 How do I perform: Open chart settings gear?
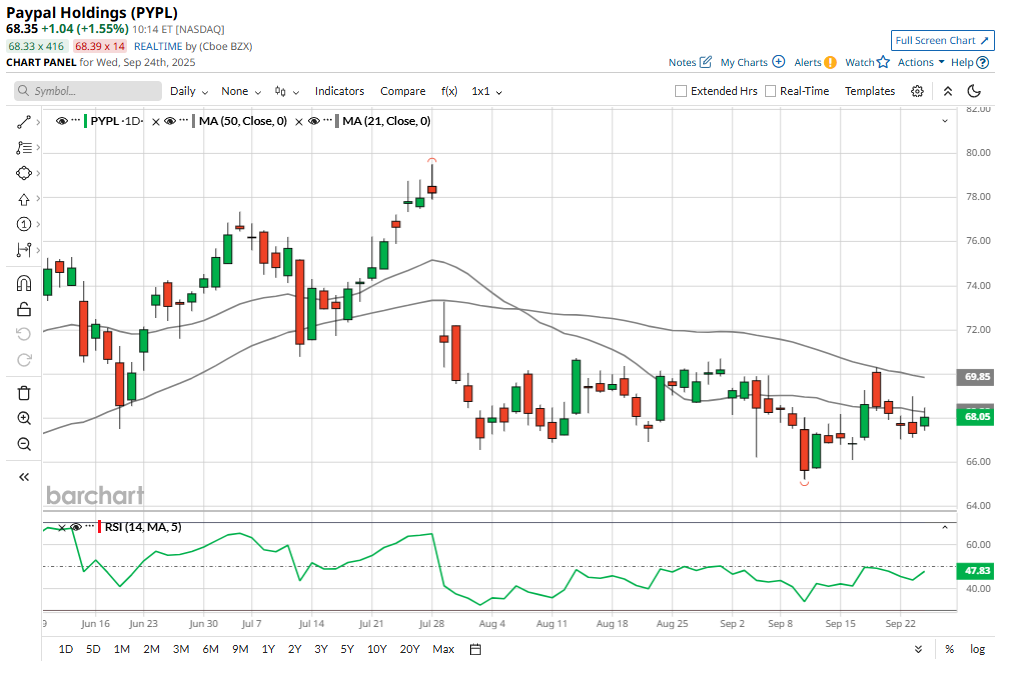tap(917, 91)
